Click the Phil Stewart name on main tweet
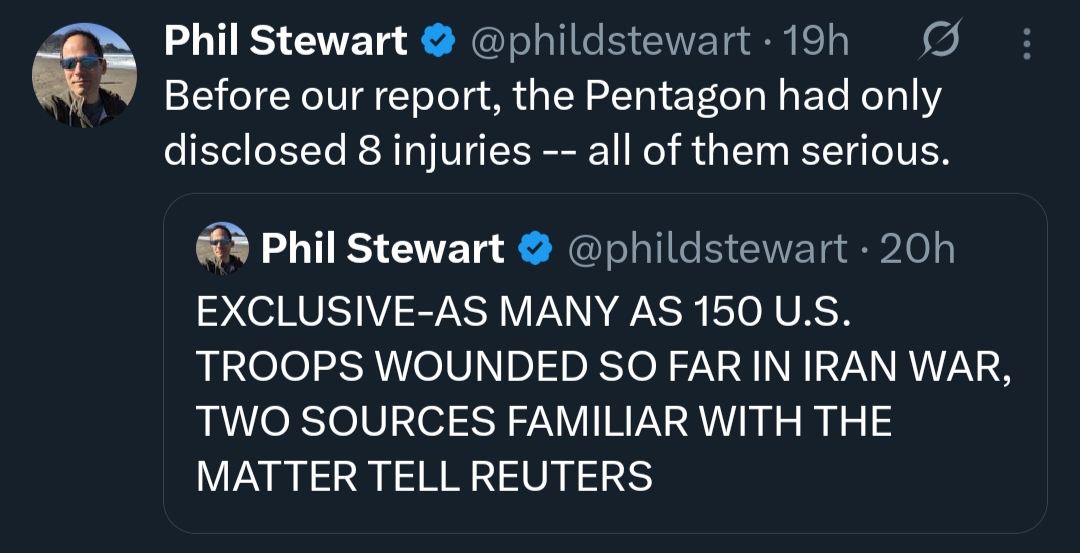This screenshot has height=553, width=1080. click(x=286, y=42)
